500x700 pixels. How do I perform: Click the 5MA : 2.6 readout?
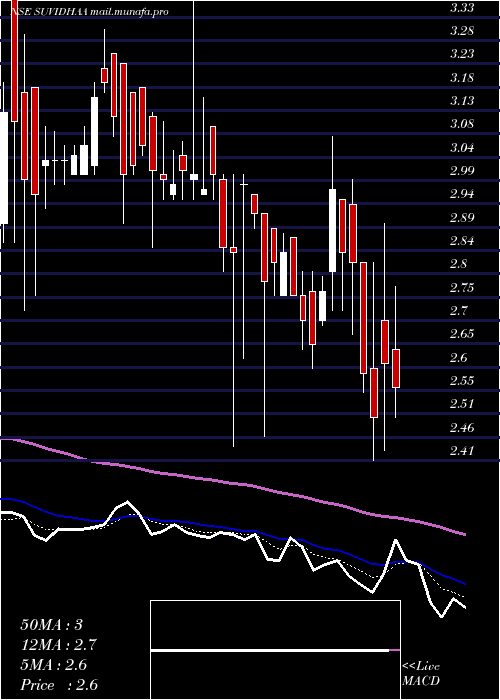[54, 665]
